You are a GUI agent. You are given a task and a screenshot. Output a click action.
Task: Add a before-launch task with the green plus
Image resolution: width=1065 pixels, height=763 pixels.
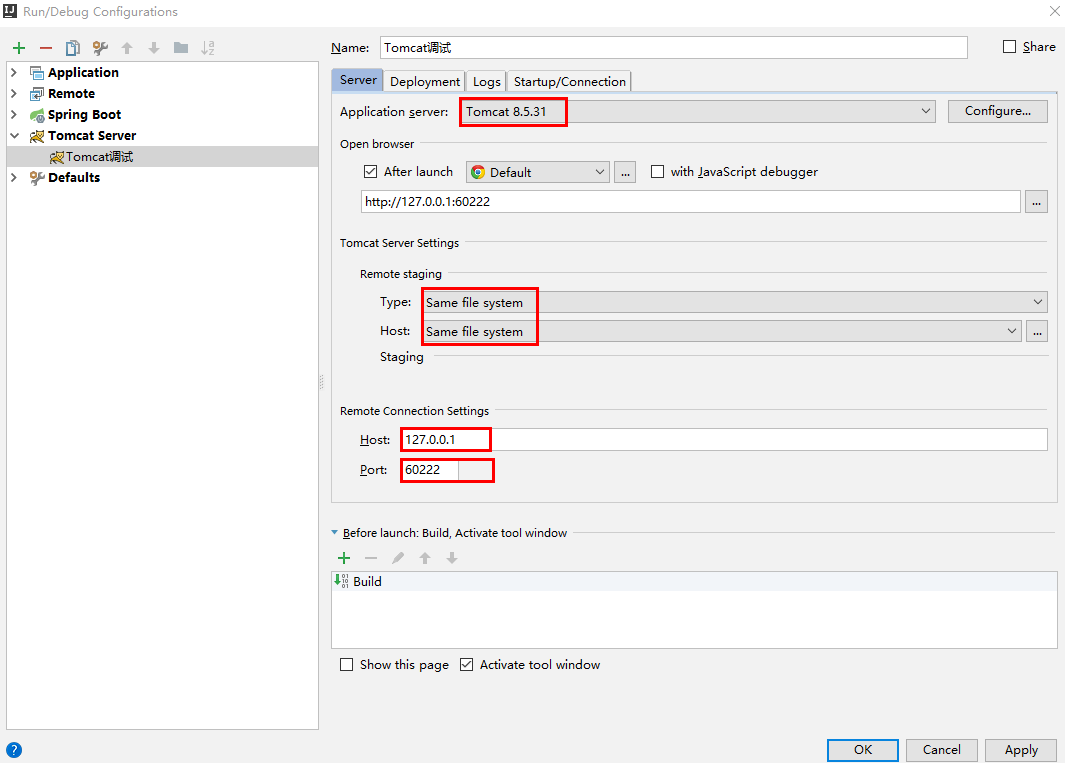pos(344,558)
